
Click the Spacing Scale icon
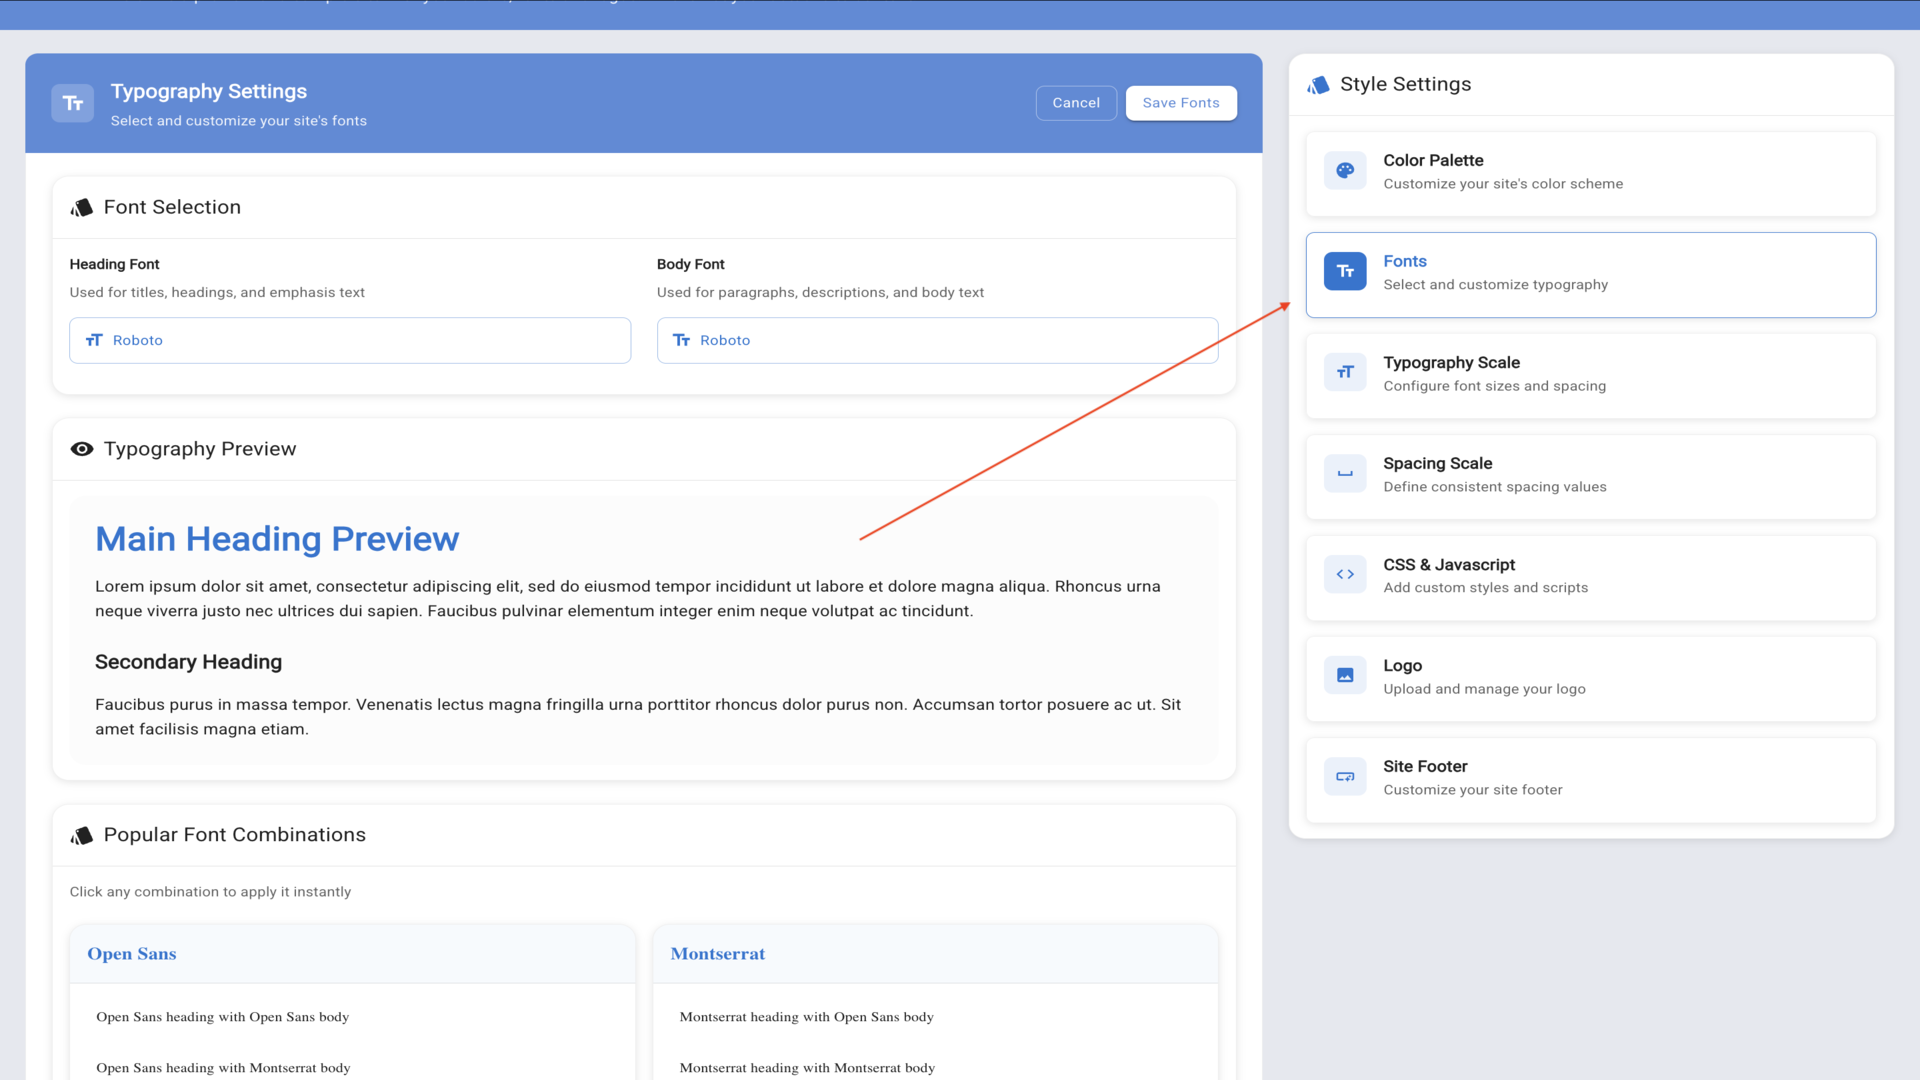(1345, 474)
